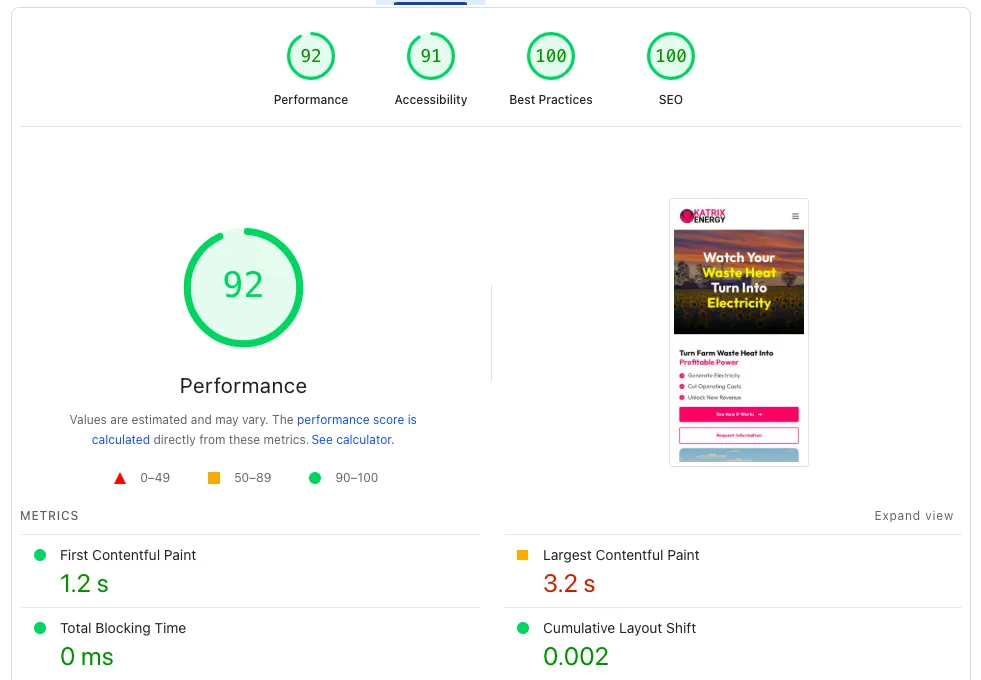Select the highlighted blue tab at the top

[x=430, y=4]
